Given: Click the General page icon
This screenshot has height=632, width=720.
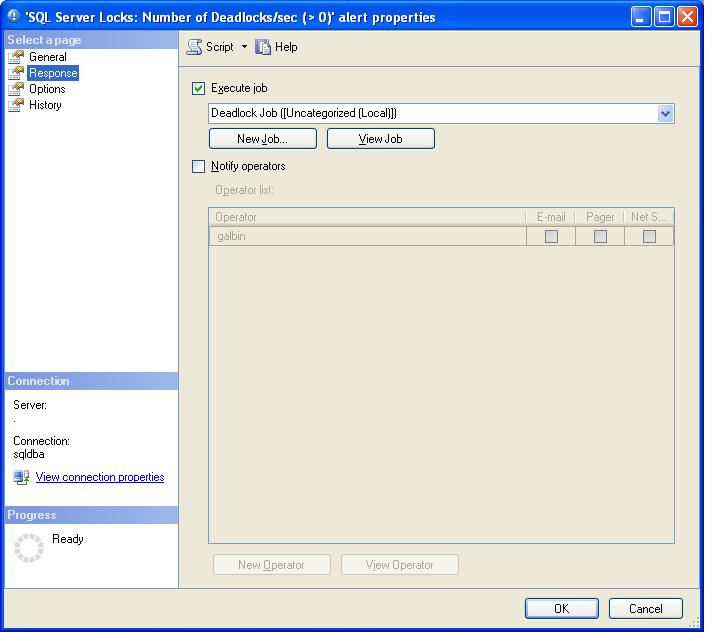Looking at the screenshot, I should click(16, 57).
